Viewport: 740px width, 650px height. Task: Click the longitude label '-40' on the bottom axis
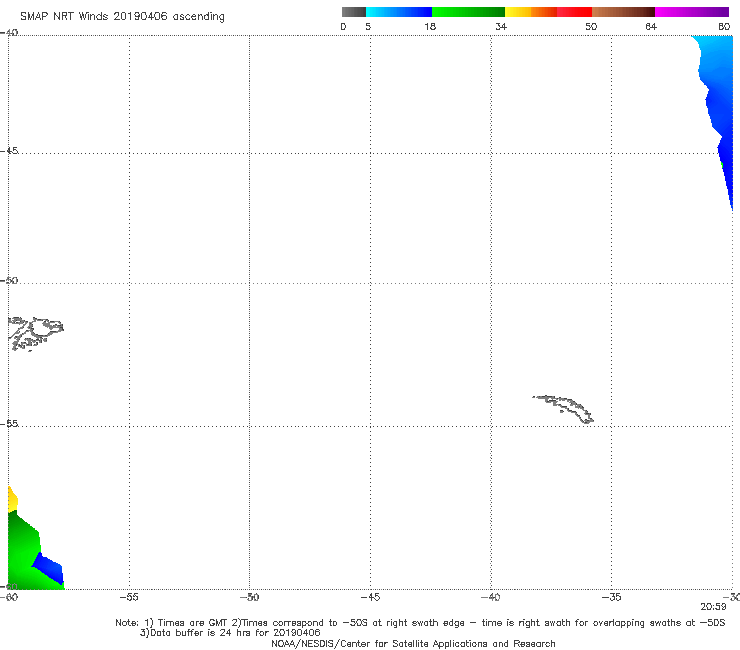491,597
